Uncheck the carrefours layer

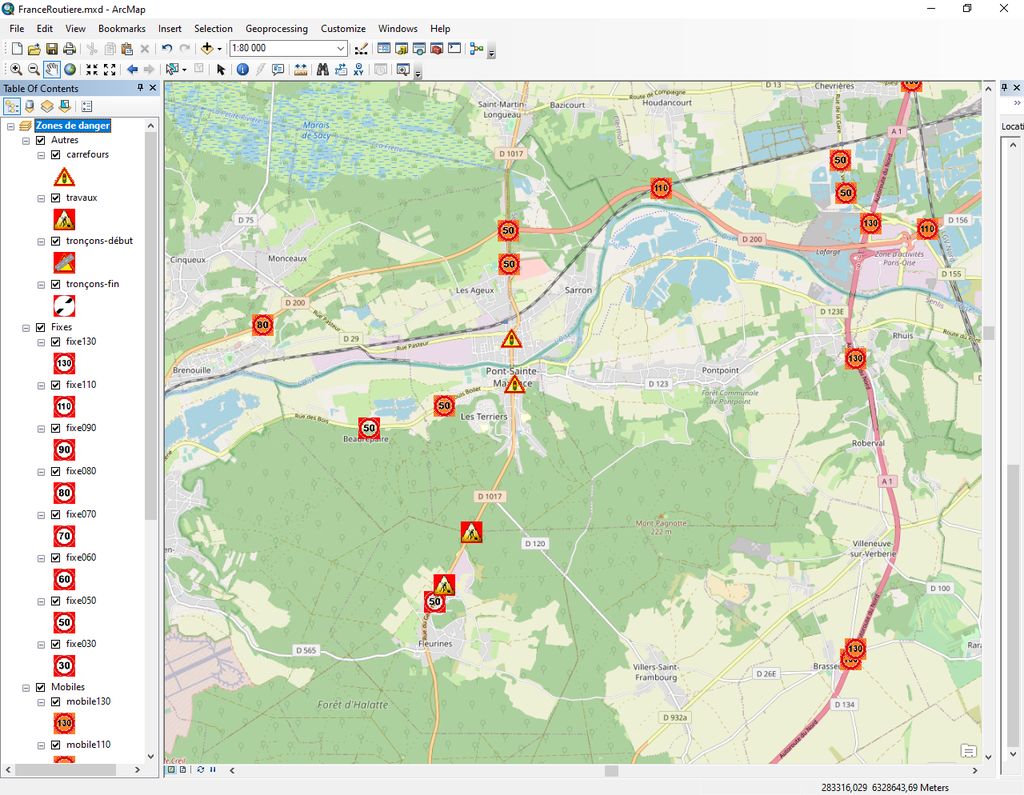(x=56, y=155)
